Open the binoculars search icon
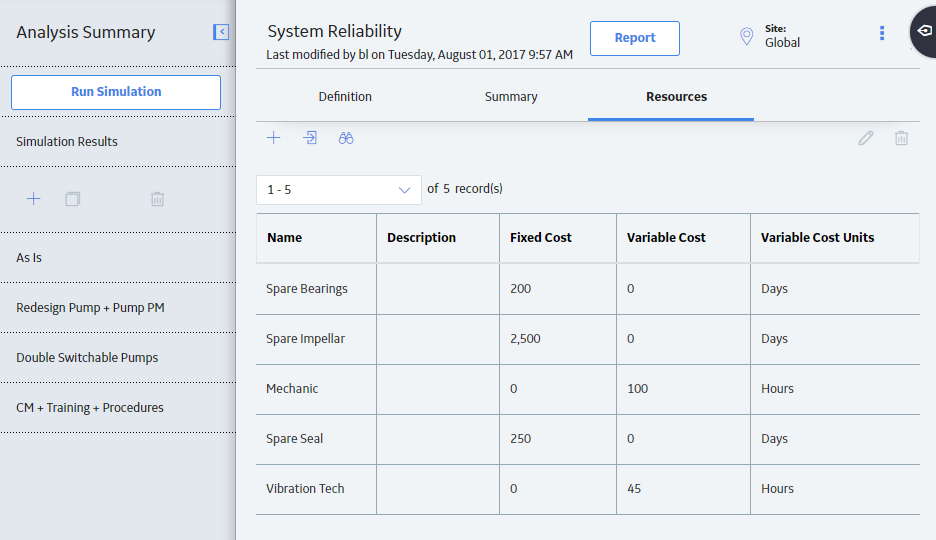The width and height of the screenshot is (936, 540). coord(346,138)
